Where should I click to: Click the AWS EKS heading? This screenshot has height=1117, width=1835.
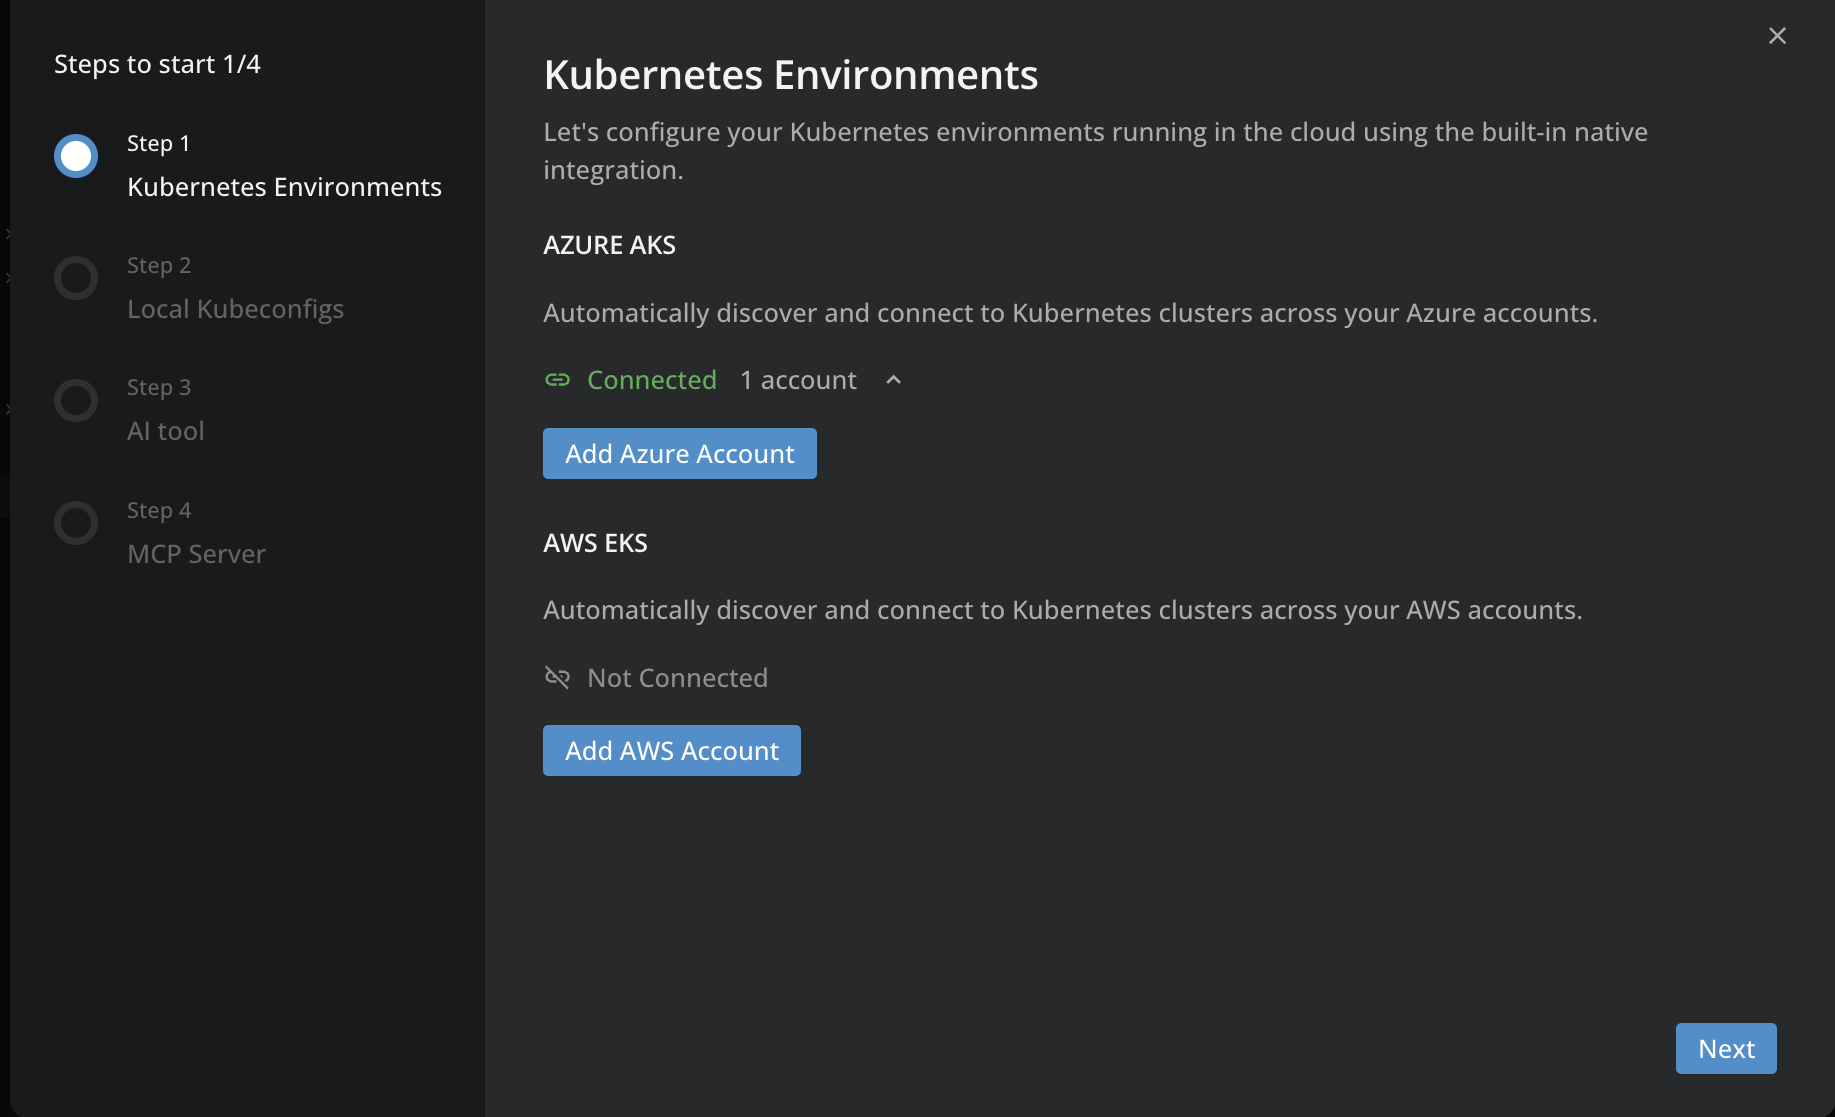click(595, 543)
